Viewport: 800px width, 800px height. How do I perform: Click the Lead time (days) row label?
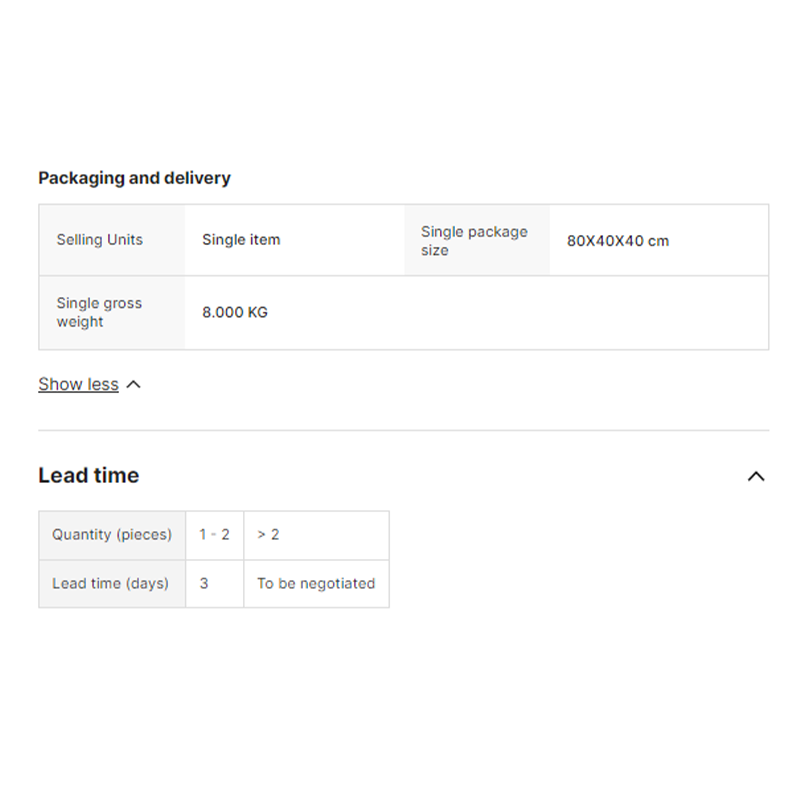(111, 583)
